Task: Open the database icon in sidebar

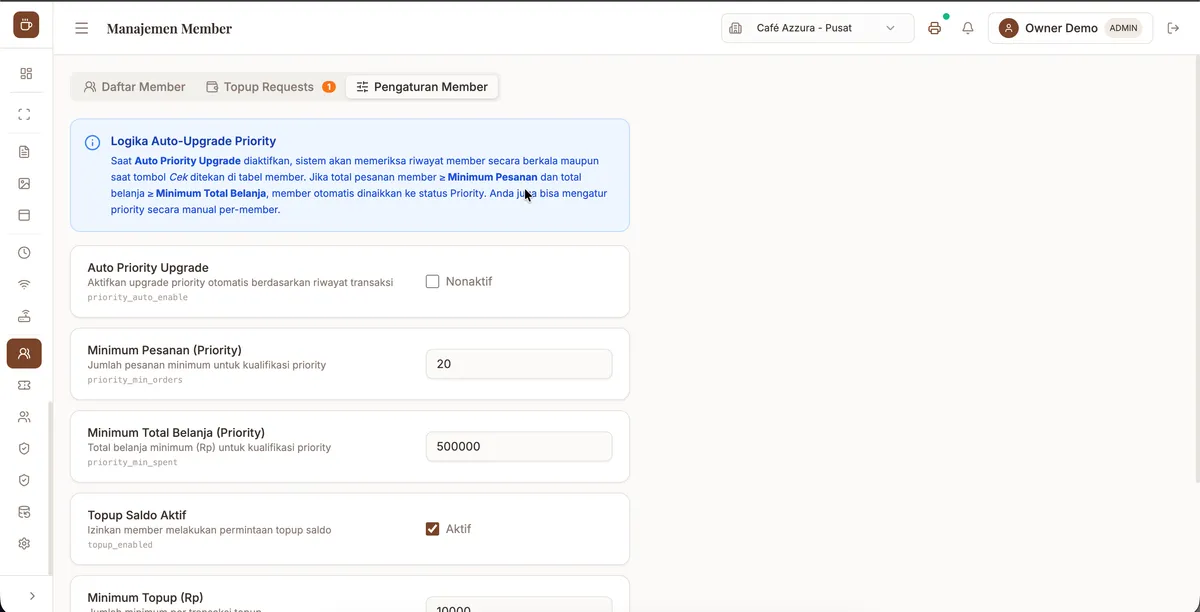Action: (25, 512)
